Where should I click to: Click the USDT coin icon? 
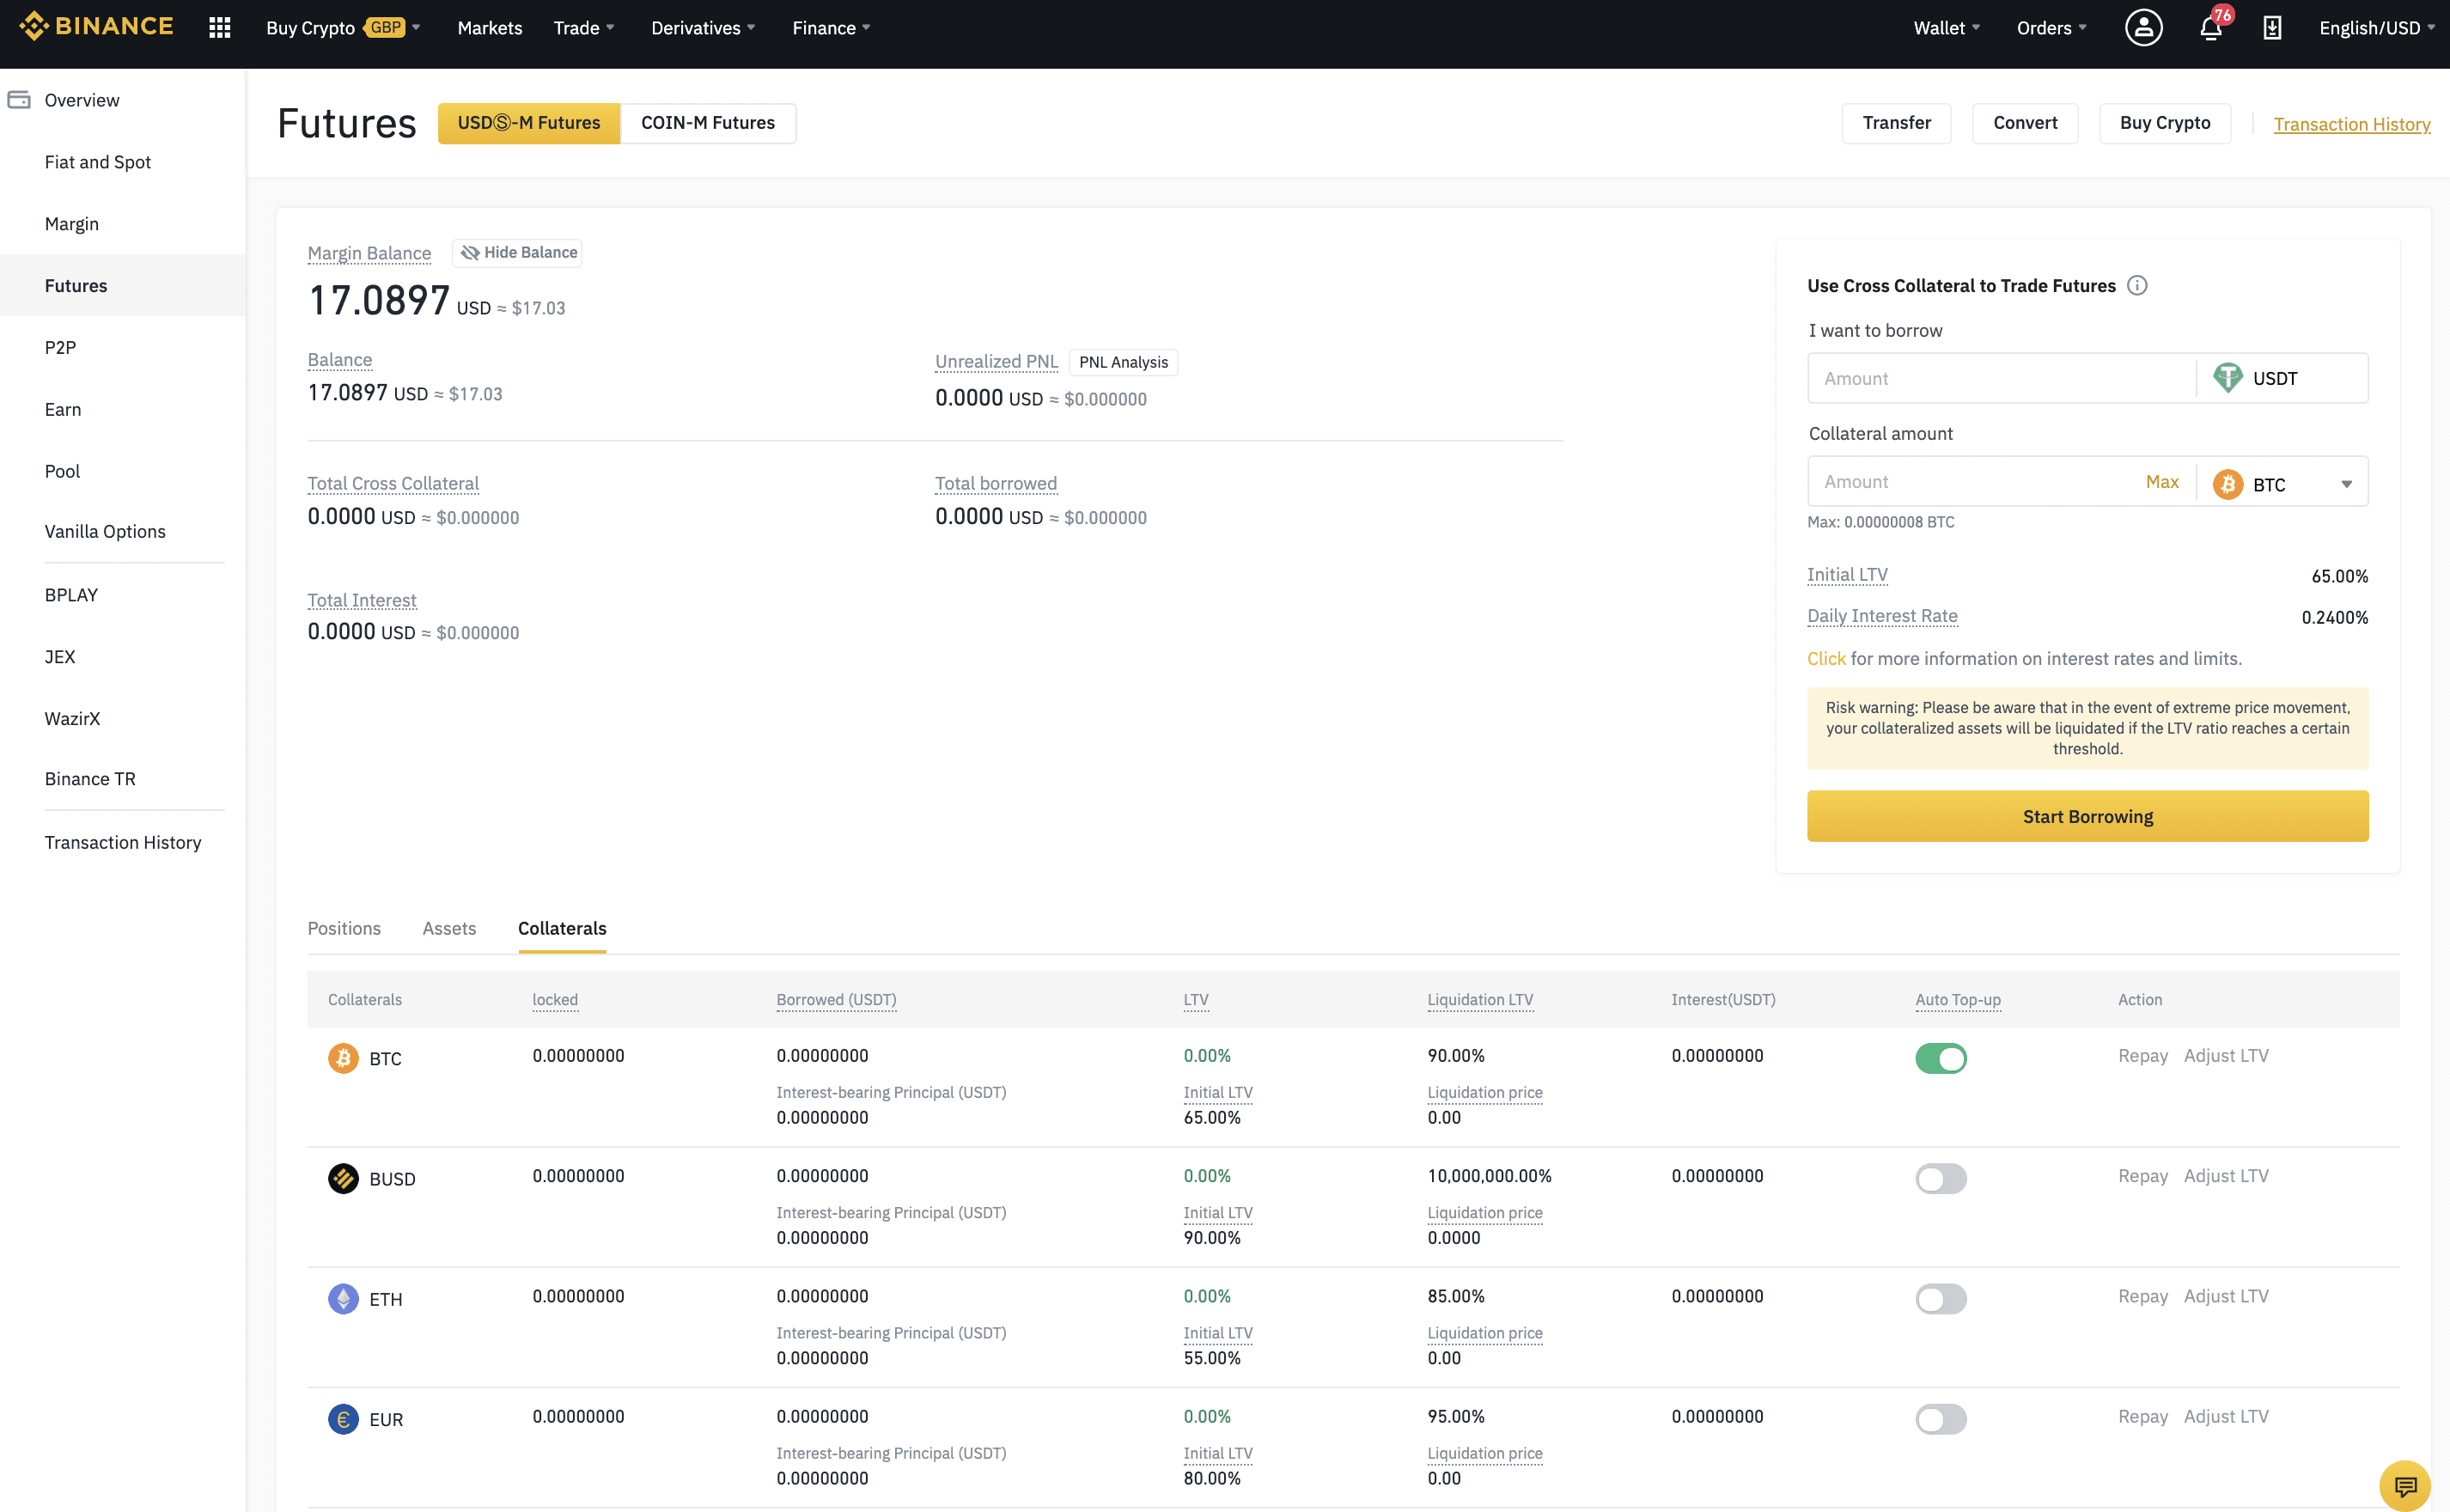[2227, 378]
